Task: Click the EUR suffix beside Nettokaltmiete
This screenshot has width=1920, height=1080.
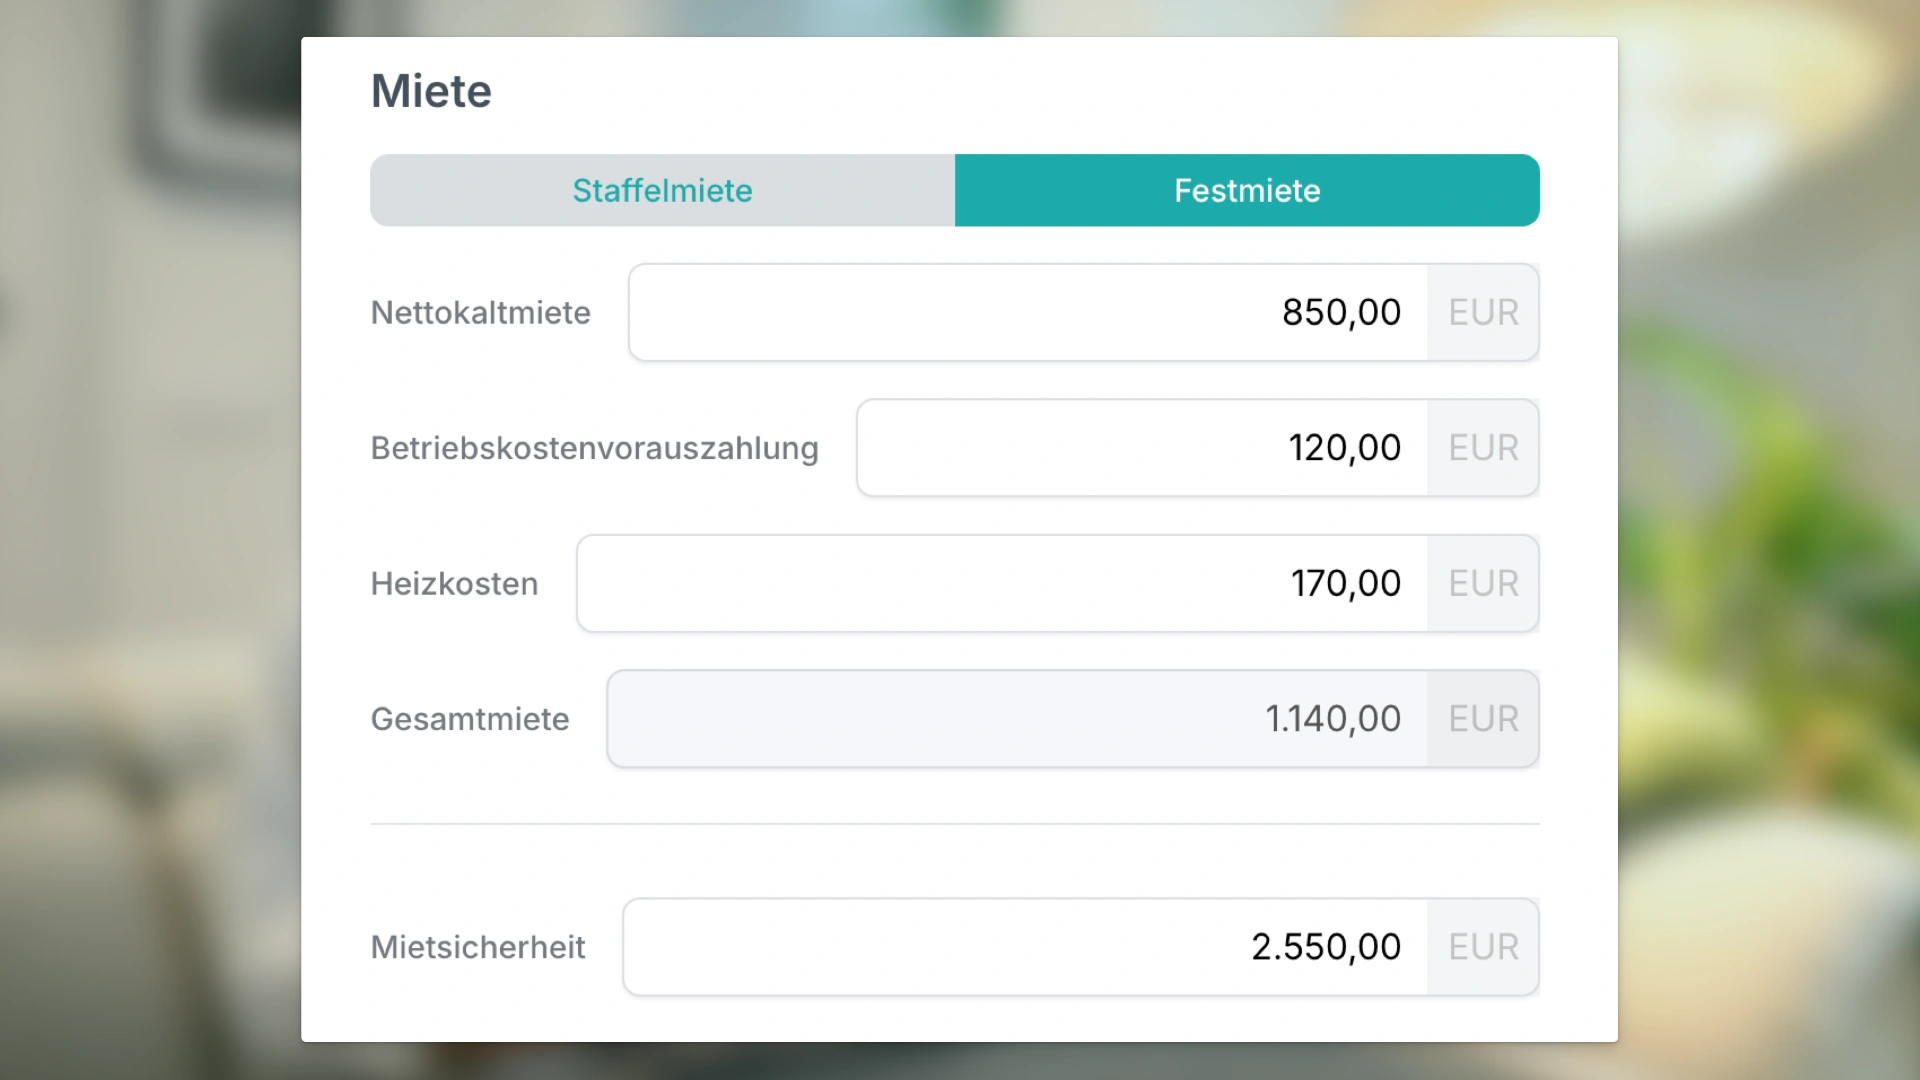Action: pos(1483,312)
